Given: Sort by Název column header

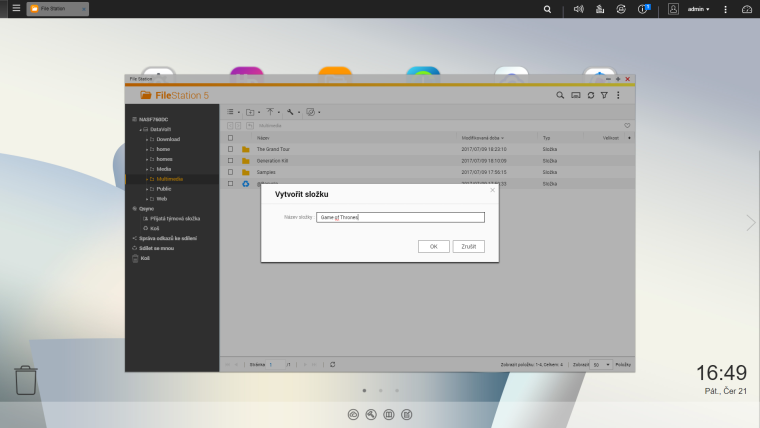Looking at the screenshot, I should click(x=263, y=138).
